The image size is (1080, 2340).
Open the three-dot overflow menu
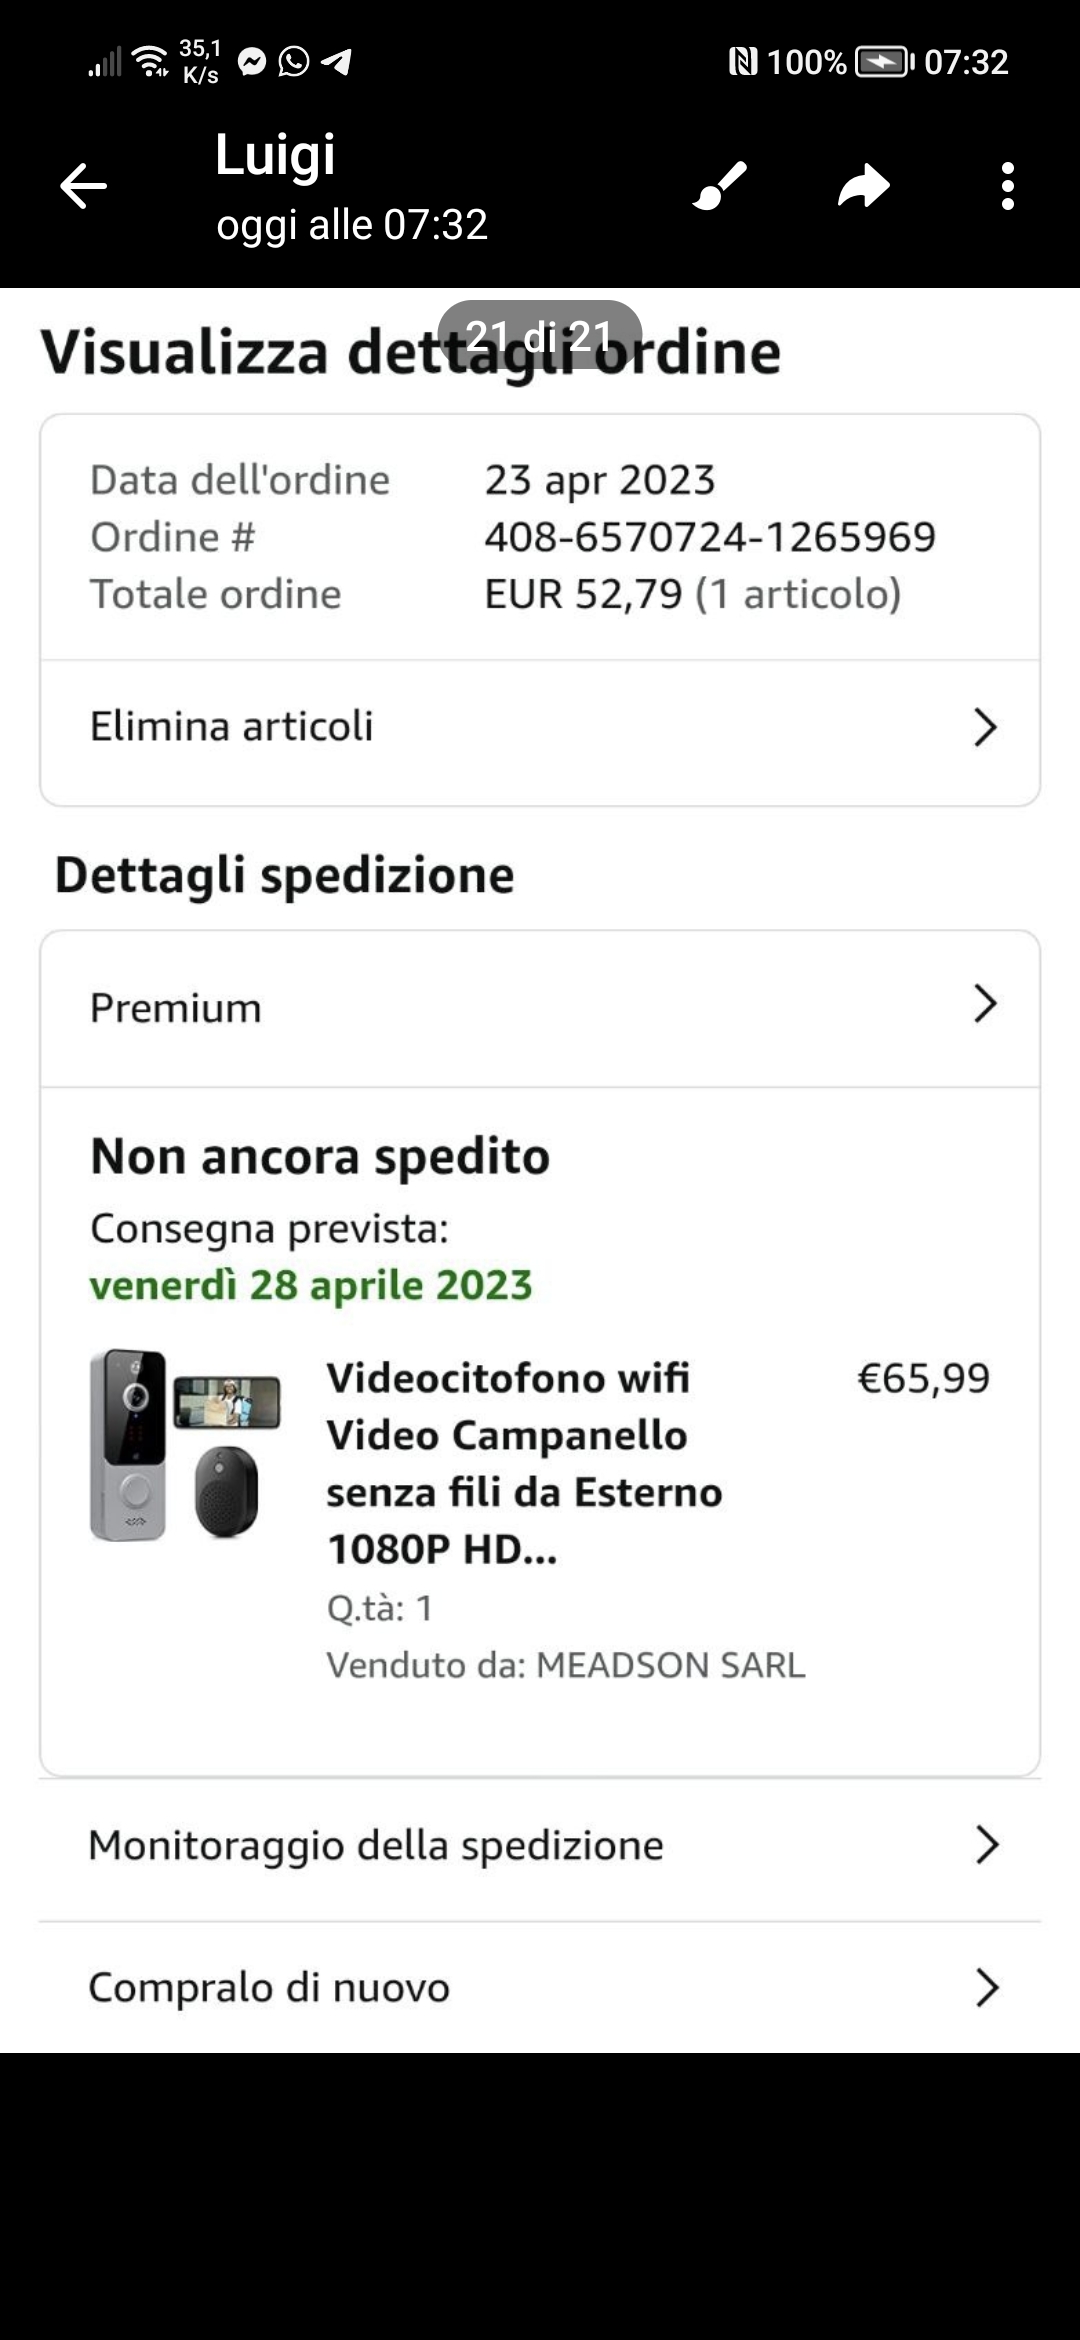(x=1007, y=186)
